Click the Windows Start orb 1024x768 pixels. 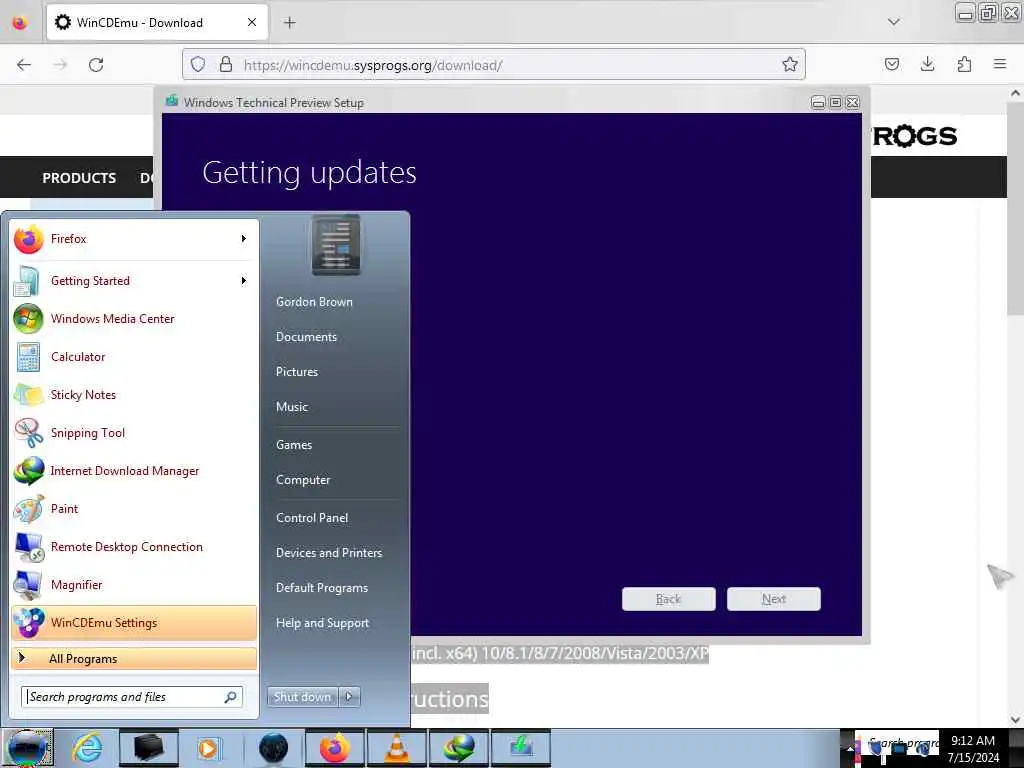coord(27,748)
